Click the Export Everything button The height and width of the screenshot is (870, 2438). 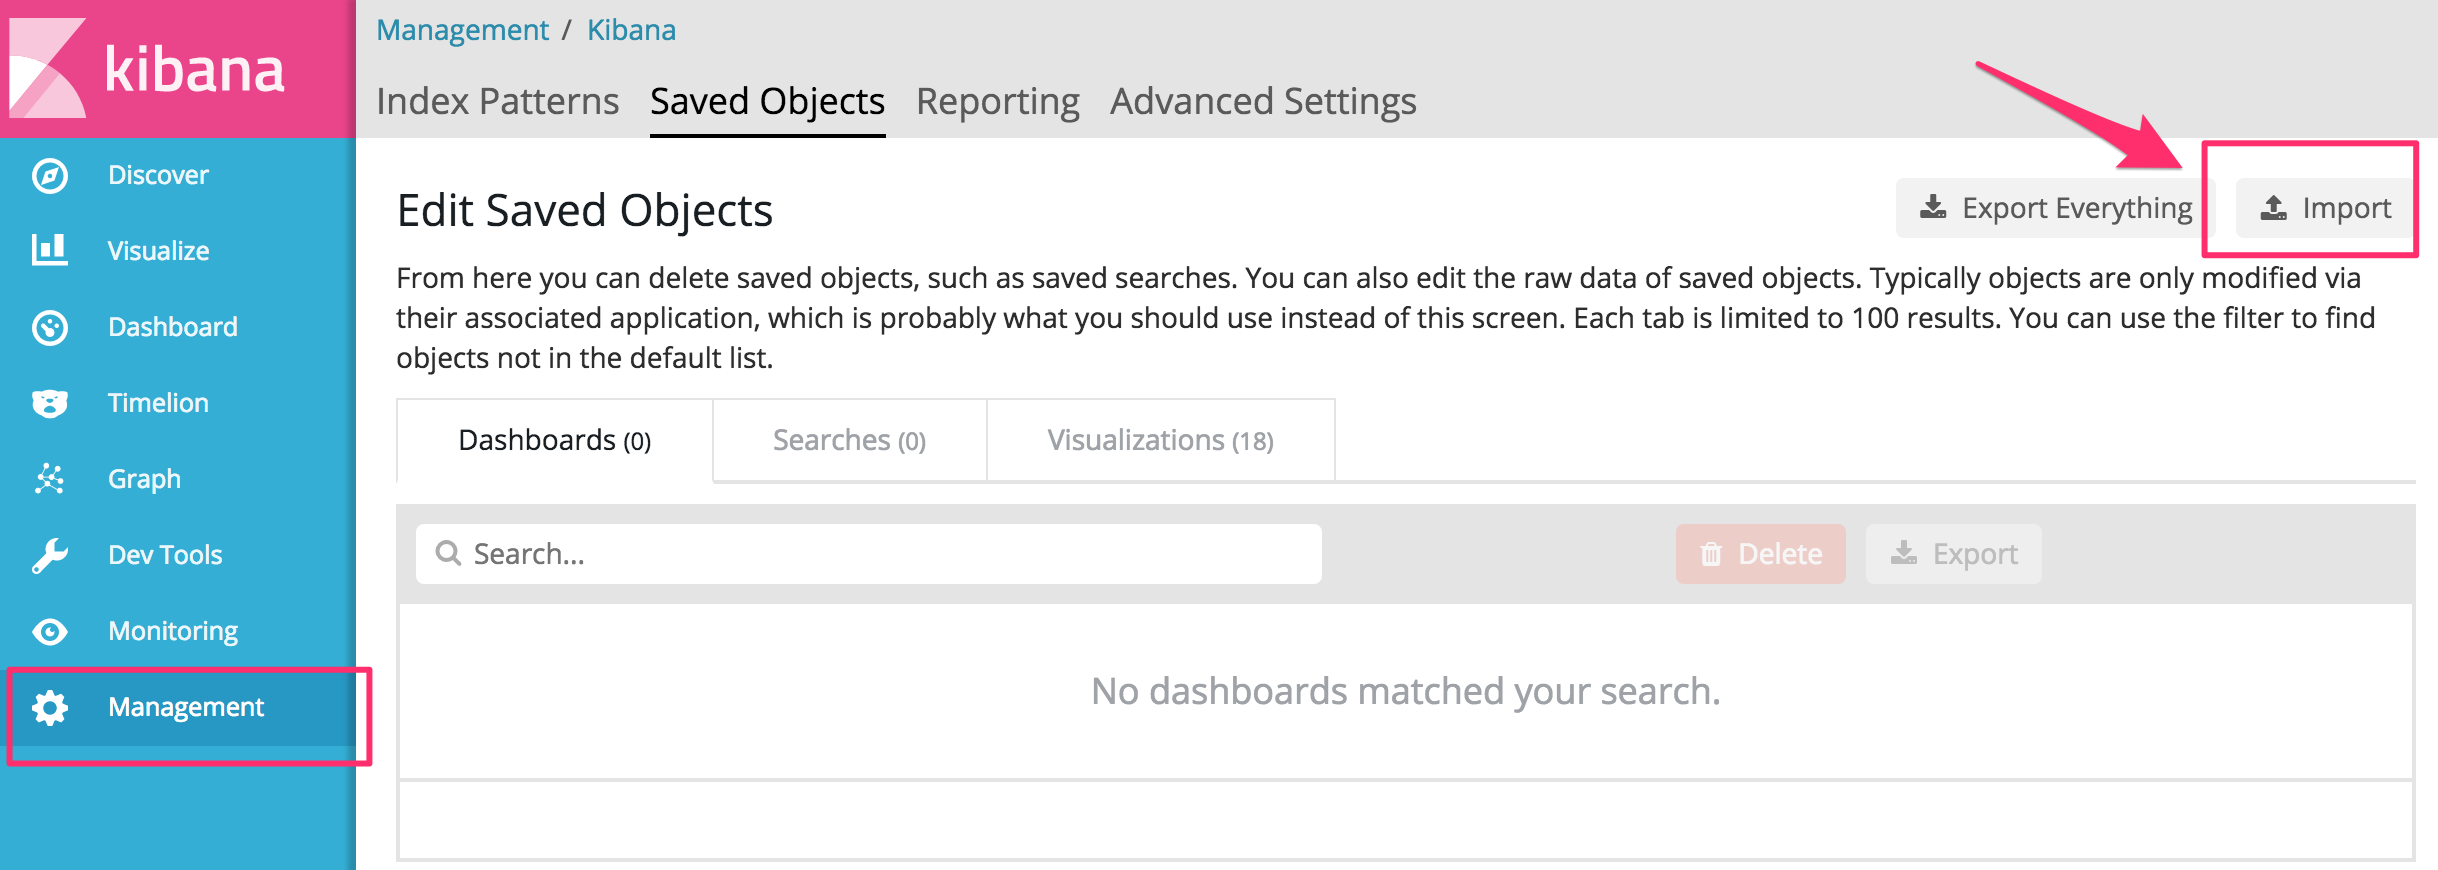(x=2055, y=208)
